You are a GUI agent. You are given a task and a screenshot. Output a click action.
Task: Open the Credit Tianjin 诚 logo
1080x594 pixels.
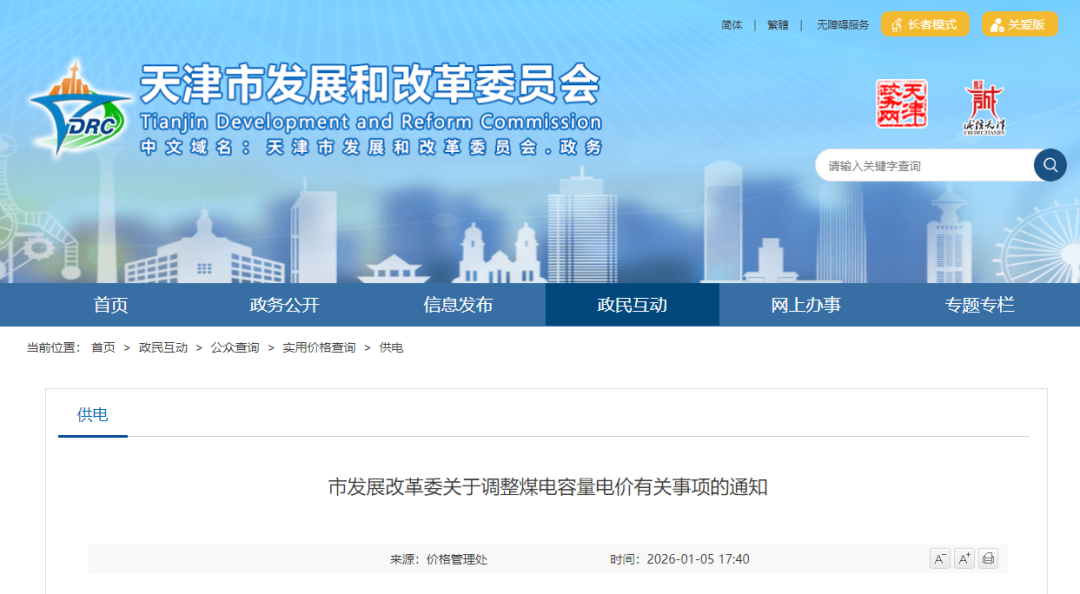[x=984, y=107]
